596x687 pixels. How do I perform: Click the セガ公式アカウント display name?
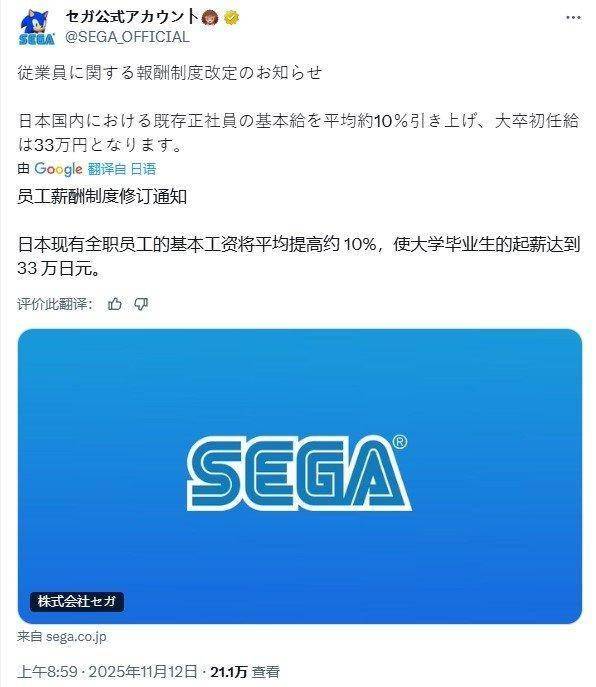[x=132, y=17]
